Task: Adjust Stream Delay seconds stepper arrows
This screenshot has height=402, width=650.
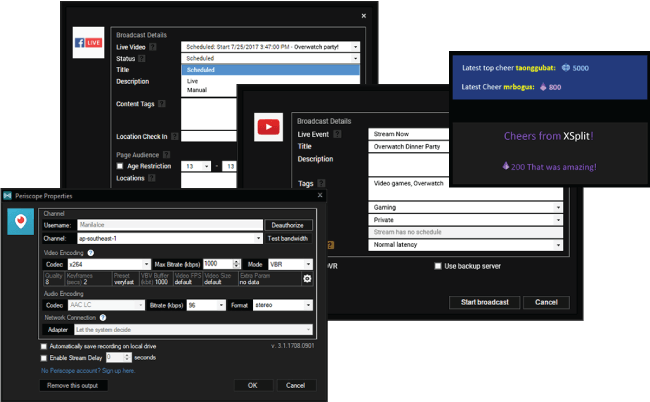Action: pyautogui.click(x=128, y=357)
